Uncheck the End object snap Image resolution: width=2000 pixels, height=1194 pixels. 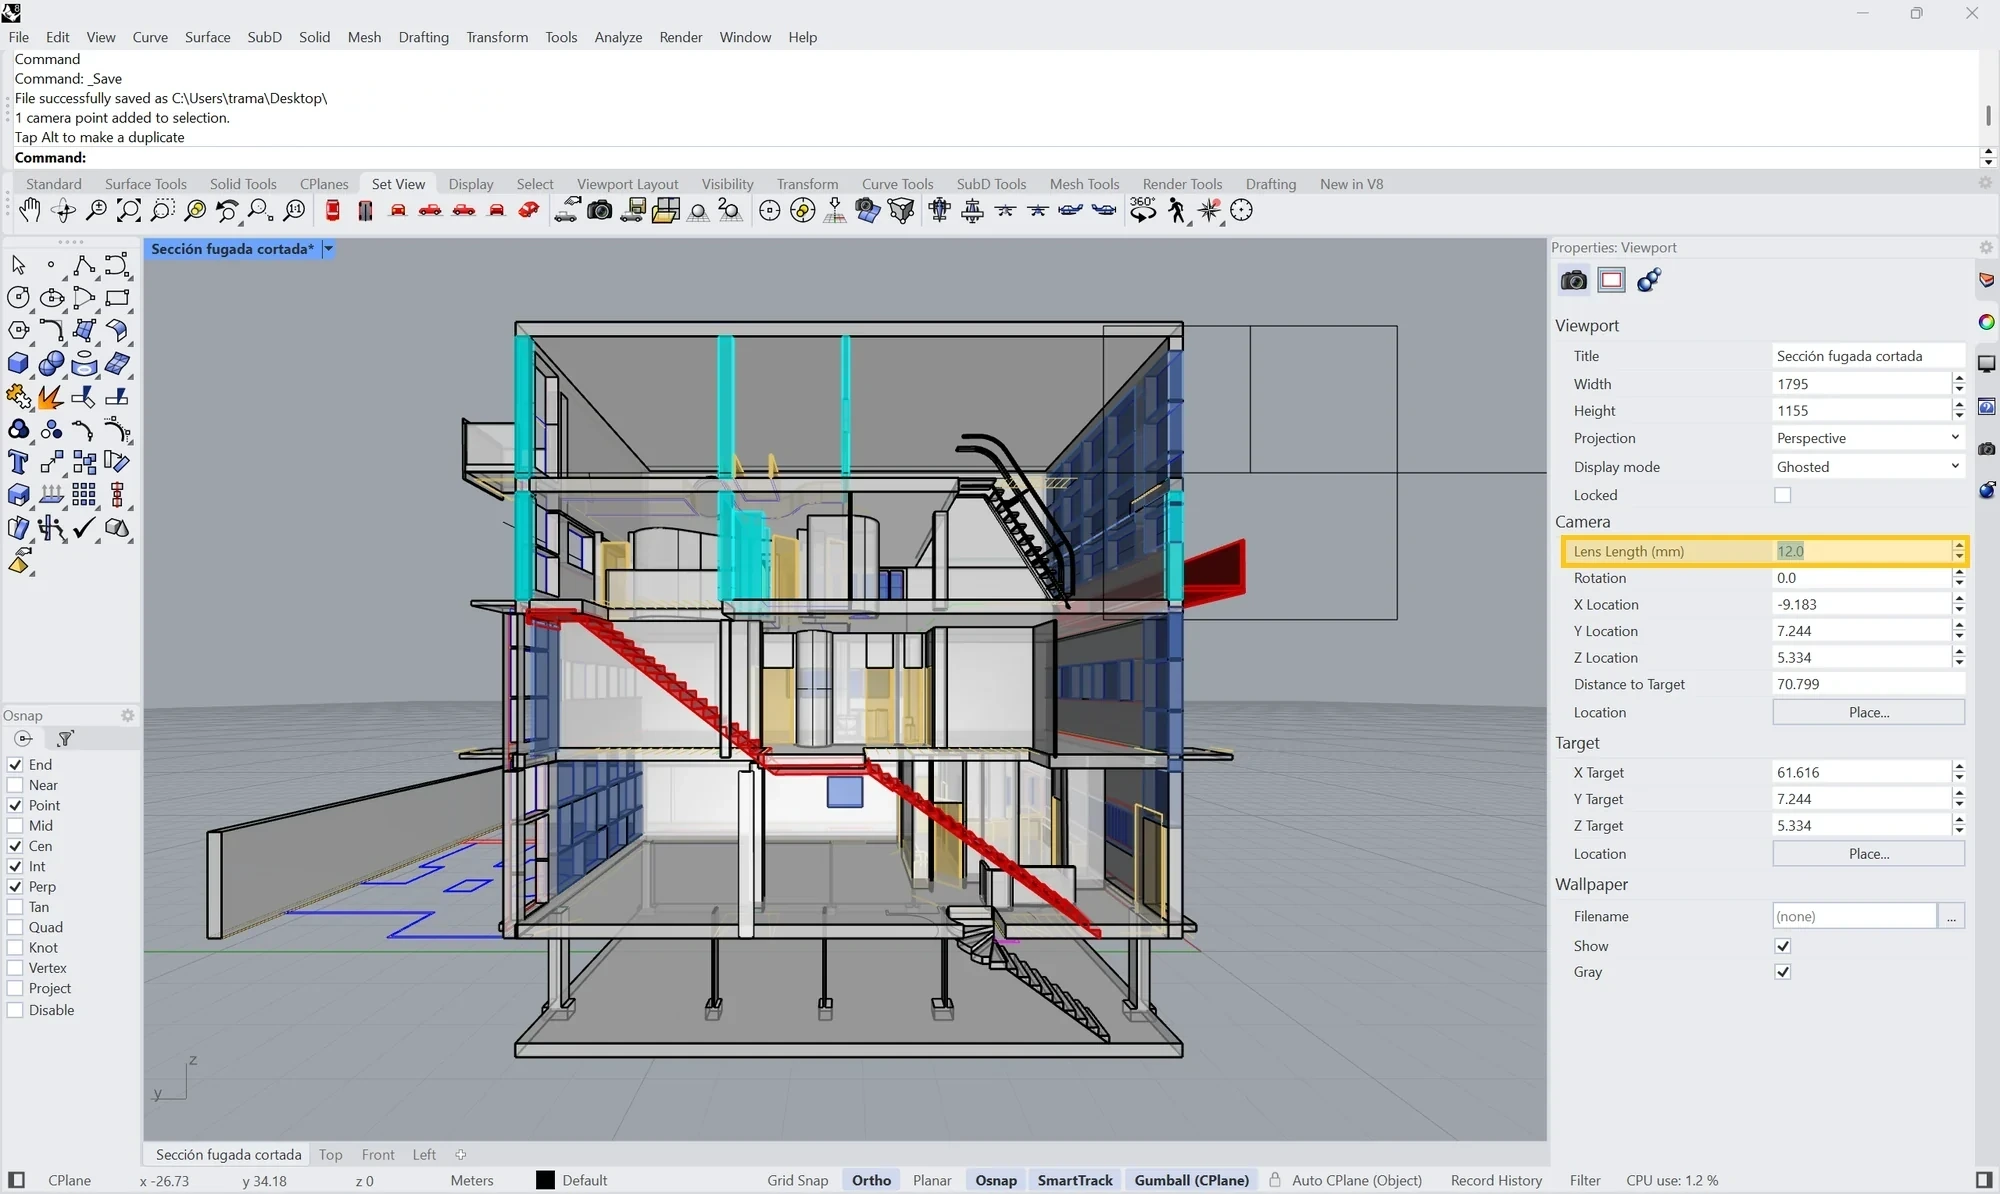(x=15, y=764)
